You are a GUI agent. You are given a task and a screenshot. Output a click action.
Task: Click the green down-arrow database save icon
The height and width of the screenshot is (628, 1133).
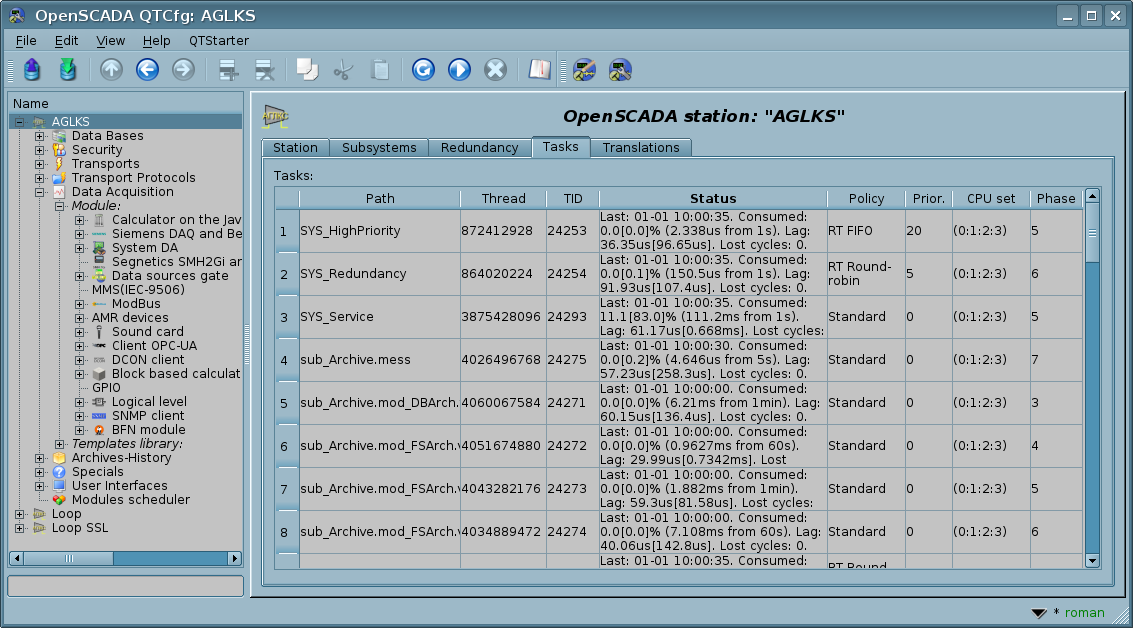click(x=67, y=70)
